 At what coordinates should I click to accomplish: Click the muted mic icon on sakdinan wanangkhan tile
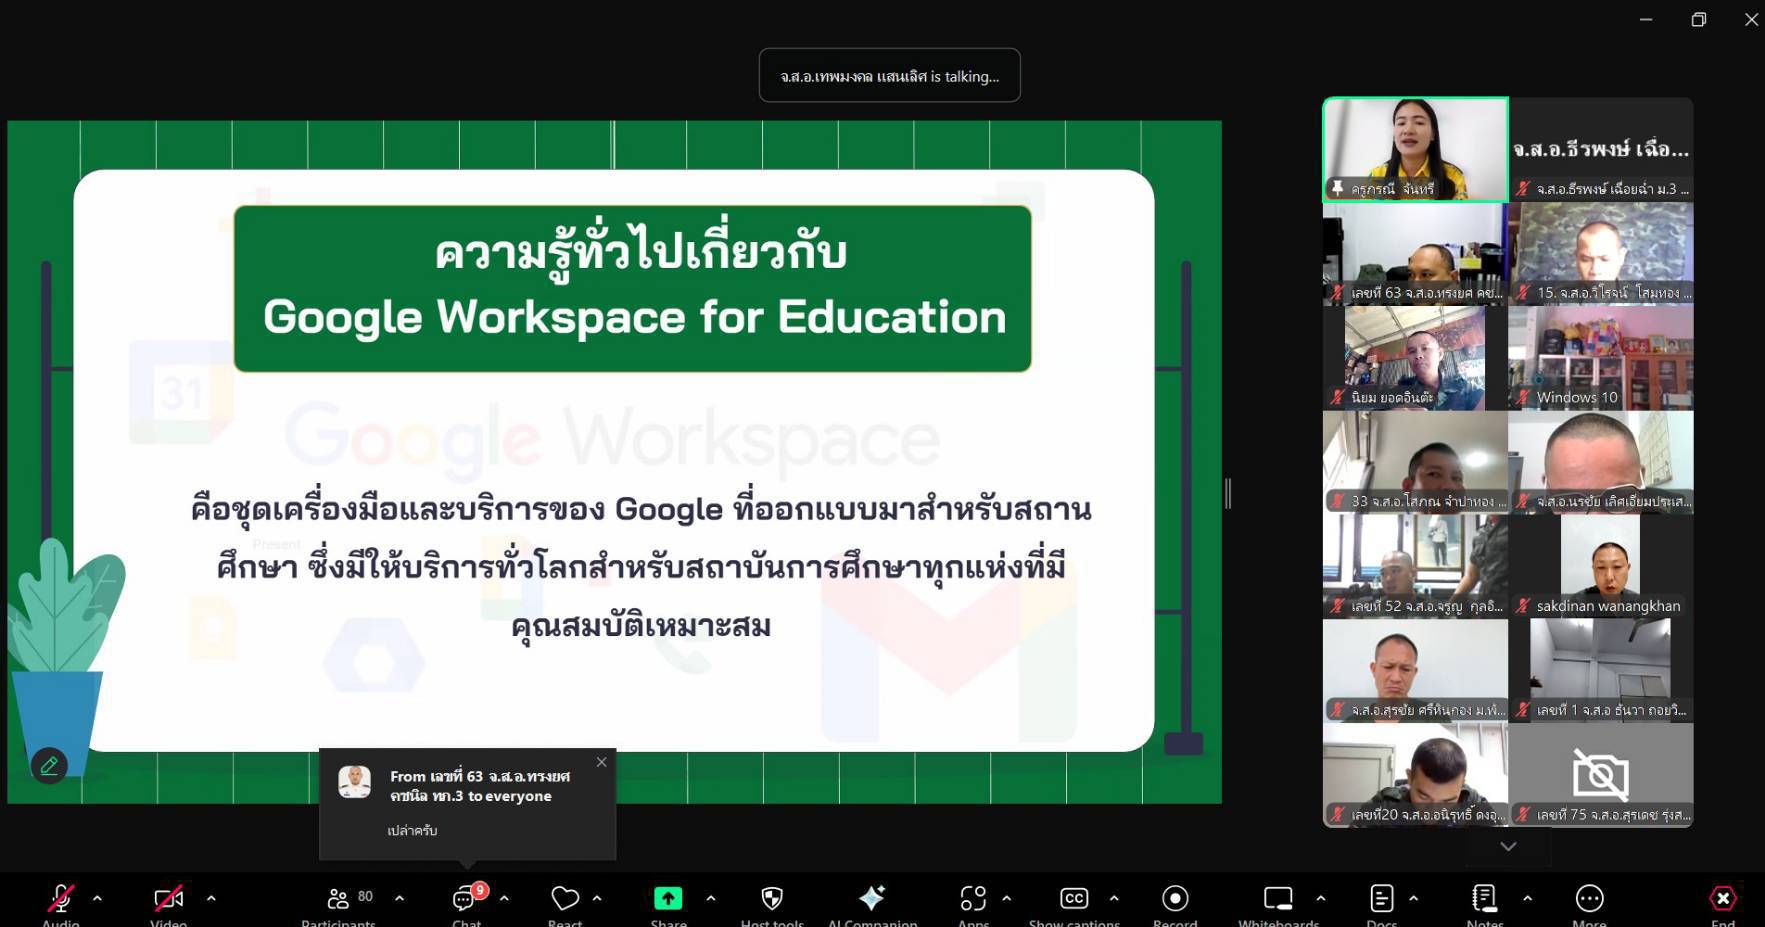point(1523,605)
